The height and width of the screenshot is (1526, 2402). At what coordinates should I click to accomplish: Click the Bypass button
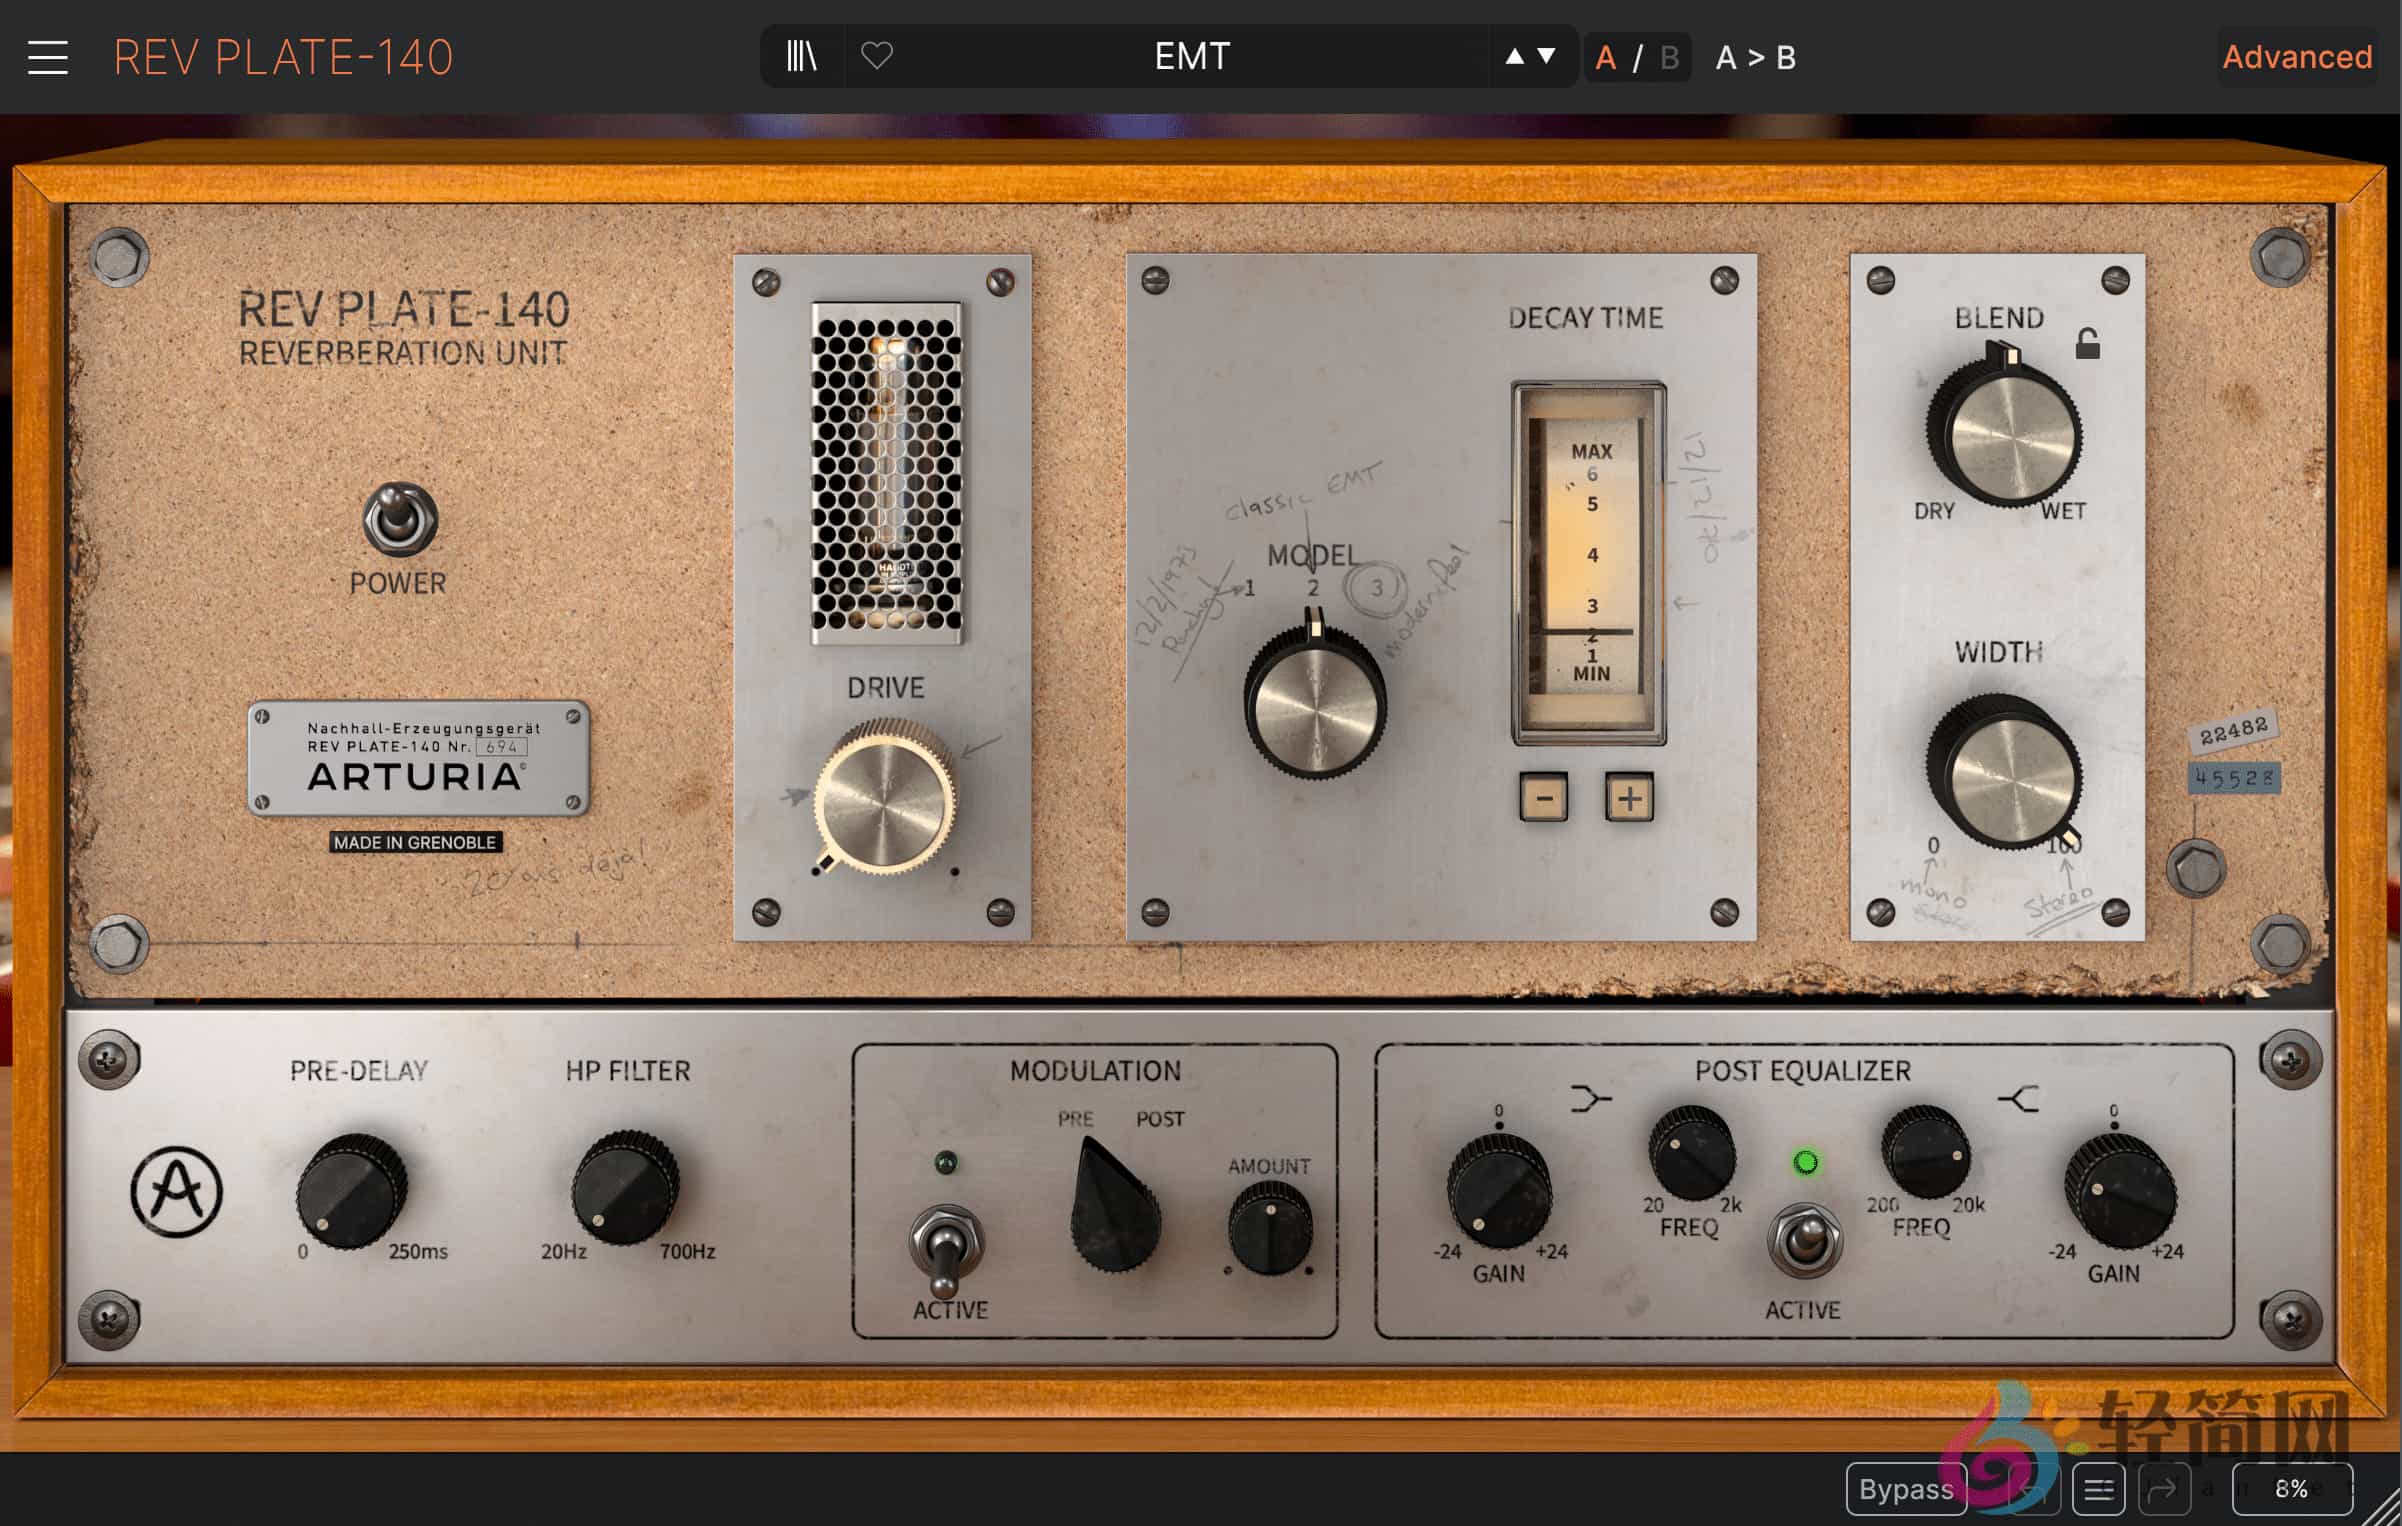[1905, 1490]
